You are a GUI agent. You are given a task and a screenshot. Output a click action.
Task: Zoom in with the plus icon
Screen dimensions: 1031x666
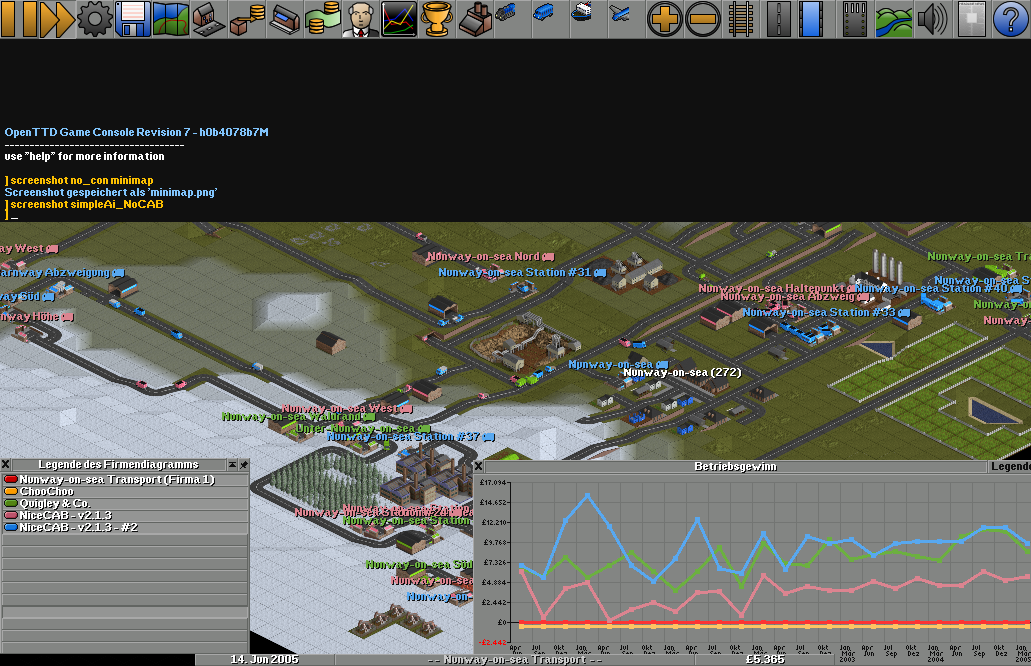click(665, 19)
